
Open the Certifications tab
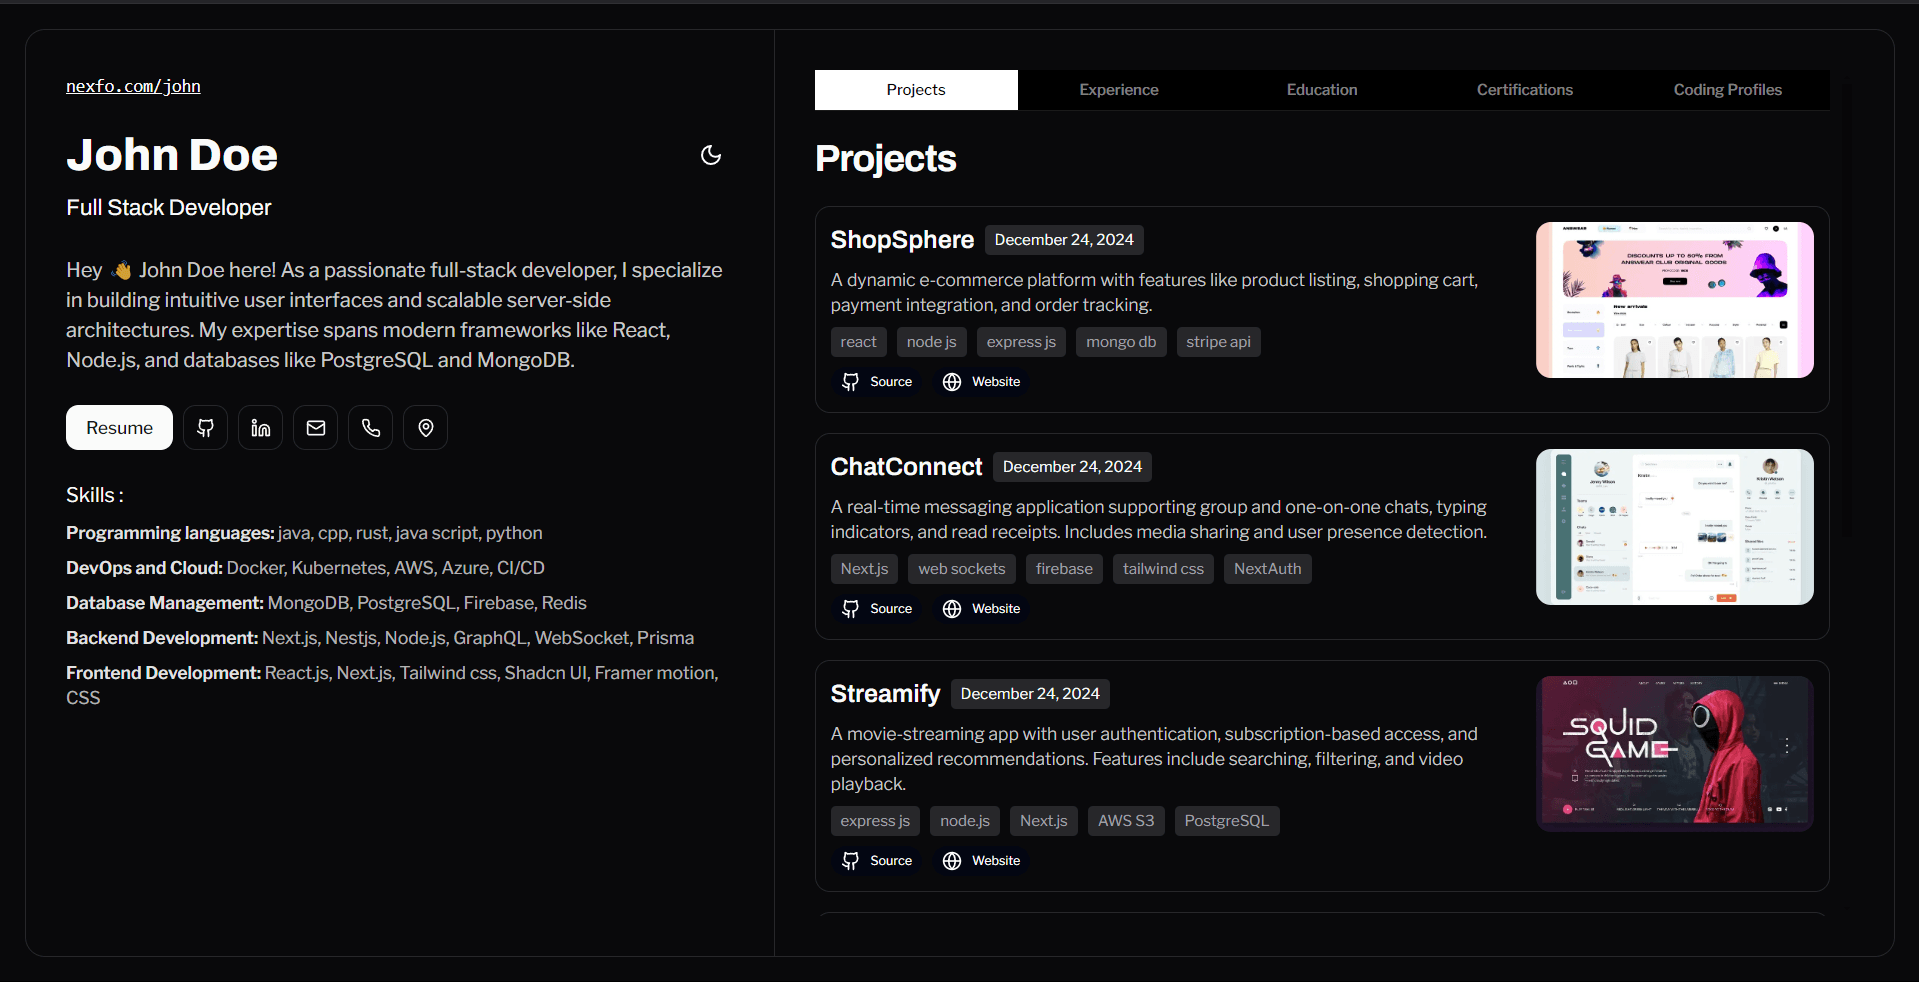[x=1524, y=90]
